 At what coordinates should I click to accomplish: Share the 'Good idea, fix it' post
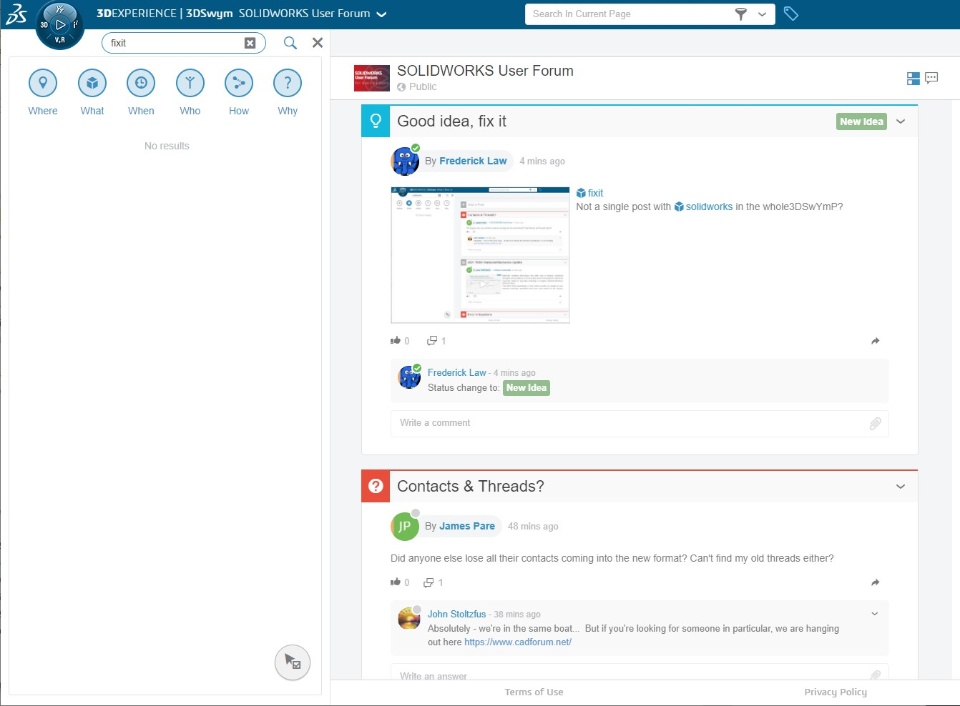876,340
